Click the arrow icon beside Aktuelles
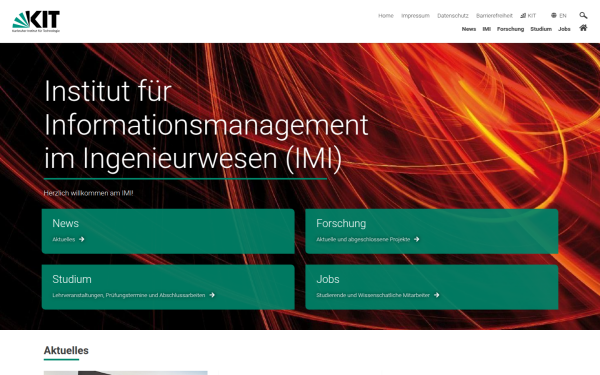Viewport: 600px width, 375px height. (x=82, y=239)
